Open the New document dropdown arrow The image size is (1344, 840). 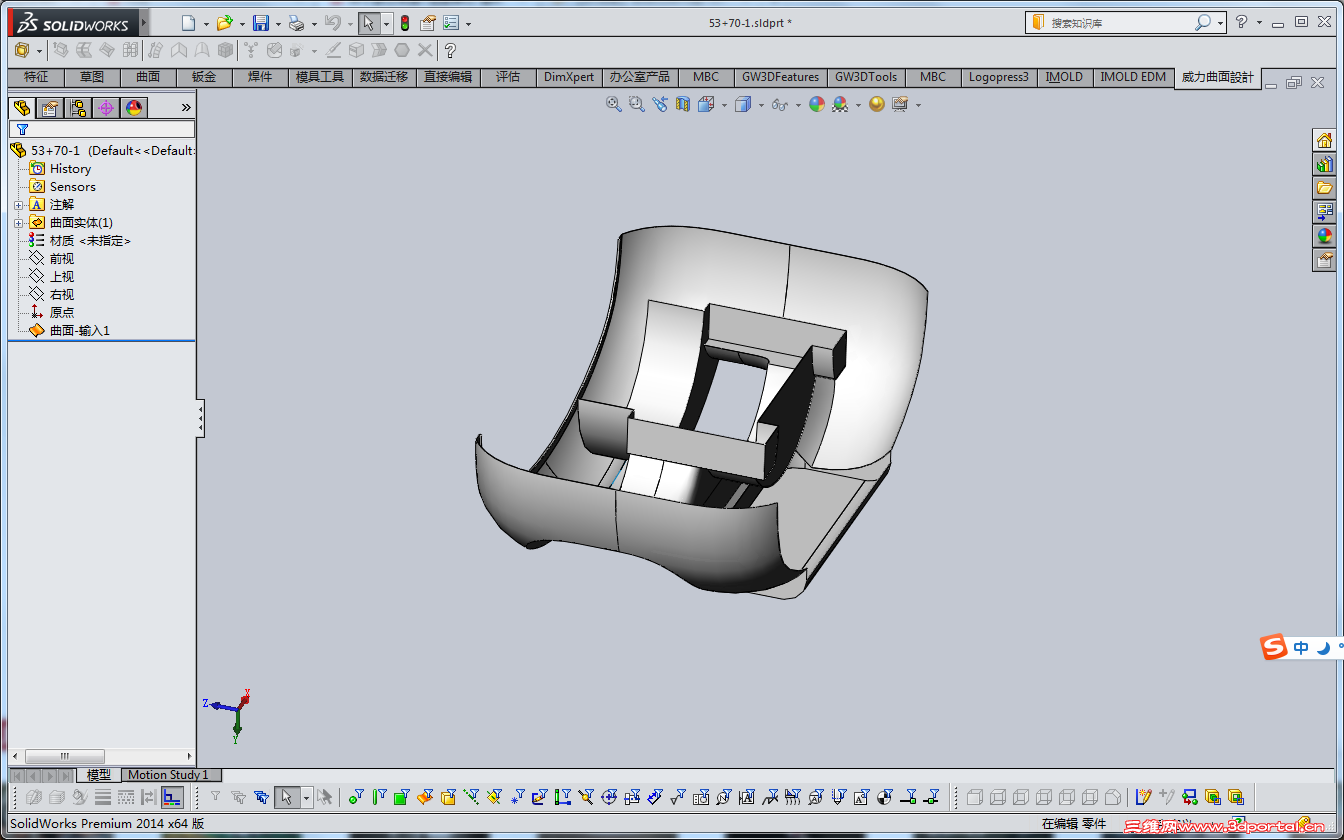click(x=206, y=24)
